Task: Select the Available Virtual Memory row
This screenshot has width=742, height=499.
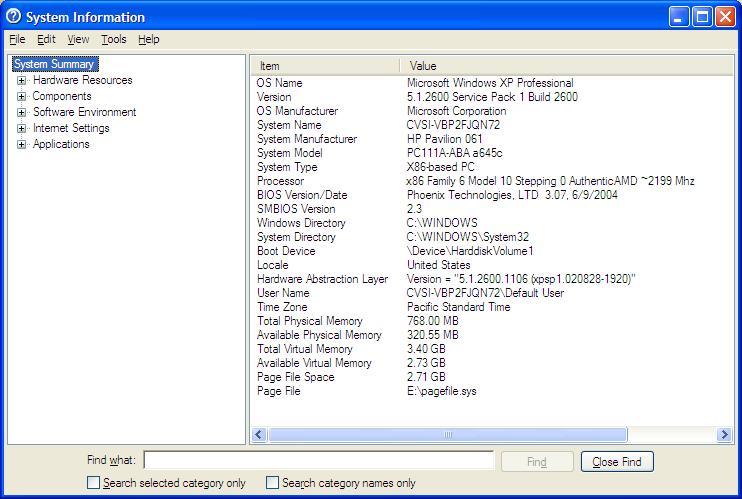Action: (x=491, y=363)
